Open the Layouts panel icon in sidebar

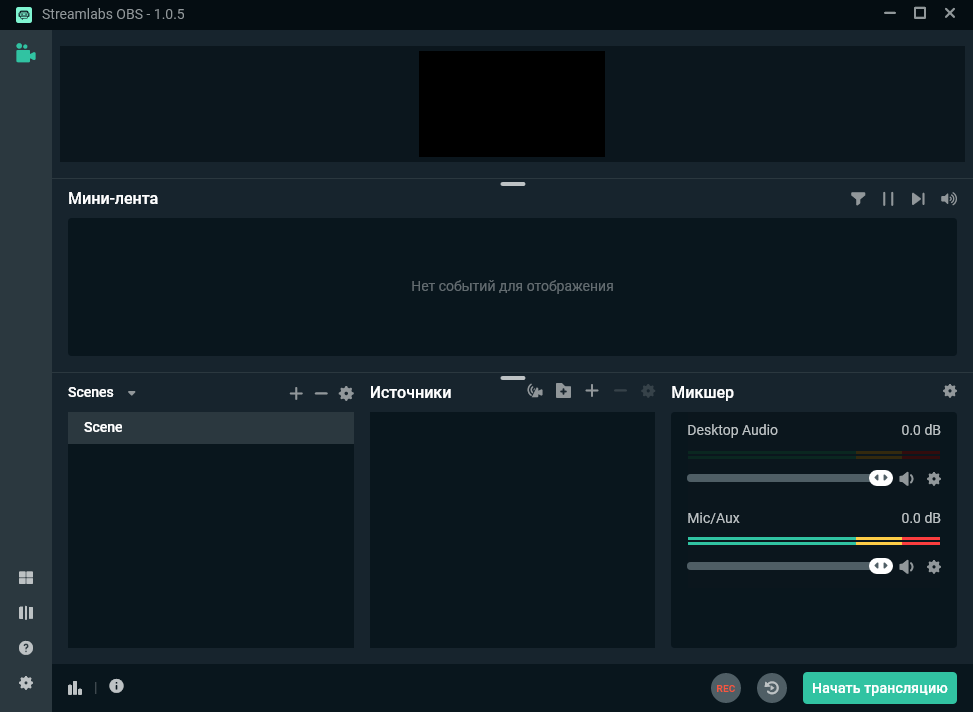tap(25, 612)
